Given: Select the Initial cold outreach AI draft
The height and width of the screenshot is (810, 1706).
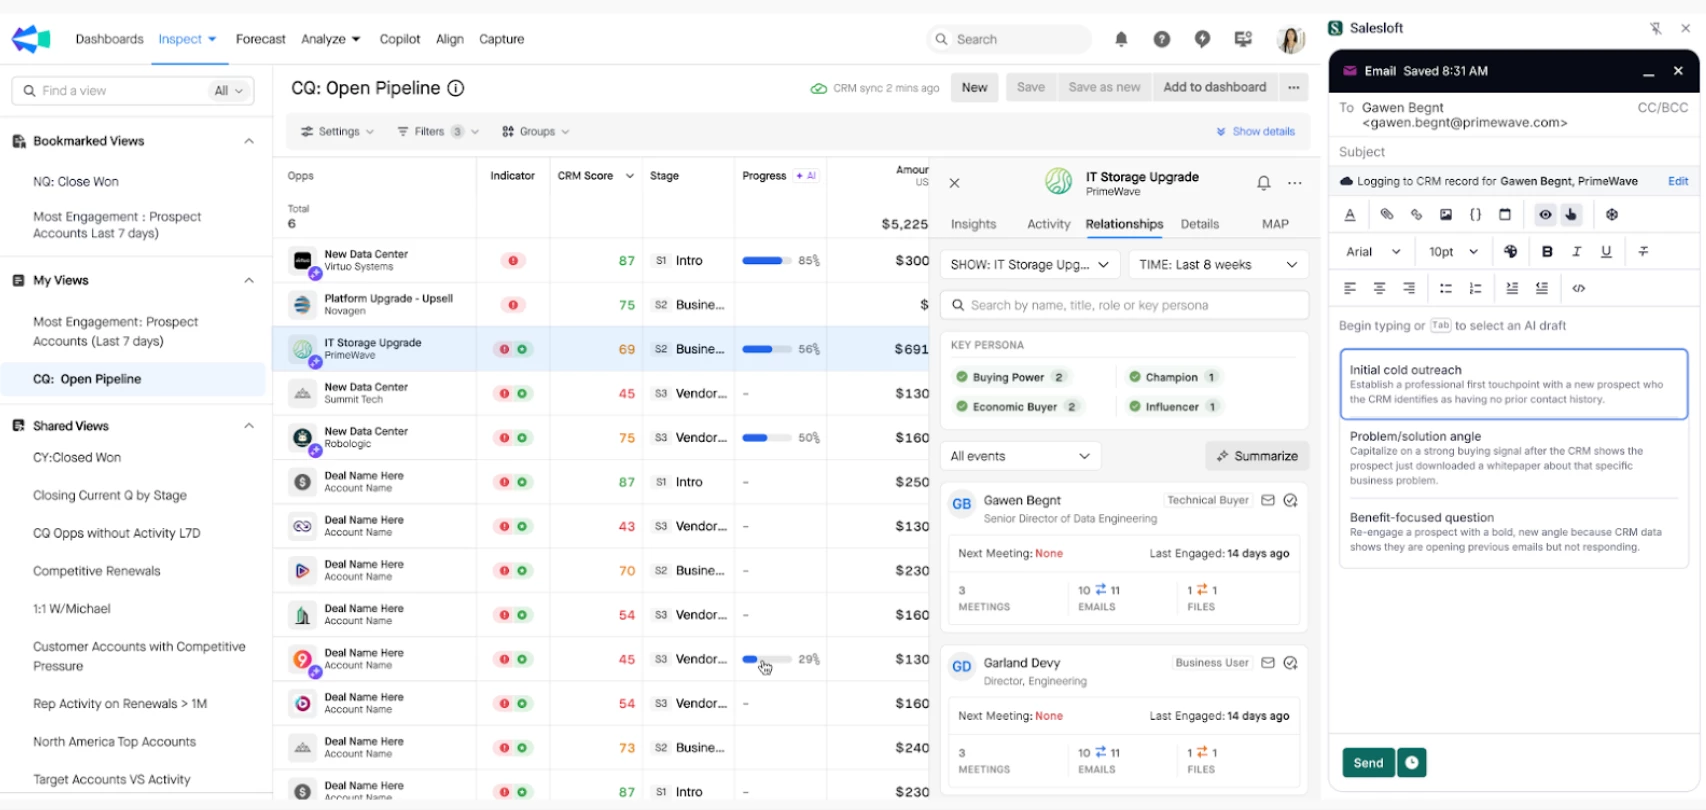Looking at the screenshot, I should point(1514,384).
